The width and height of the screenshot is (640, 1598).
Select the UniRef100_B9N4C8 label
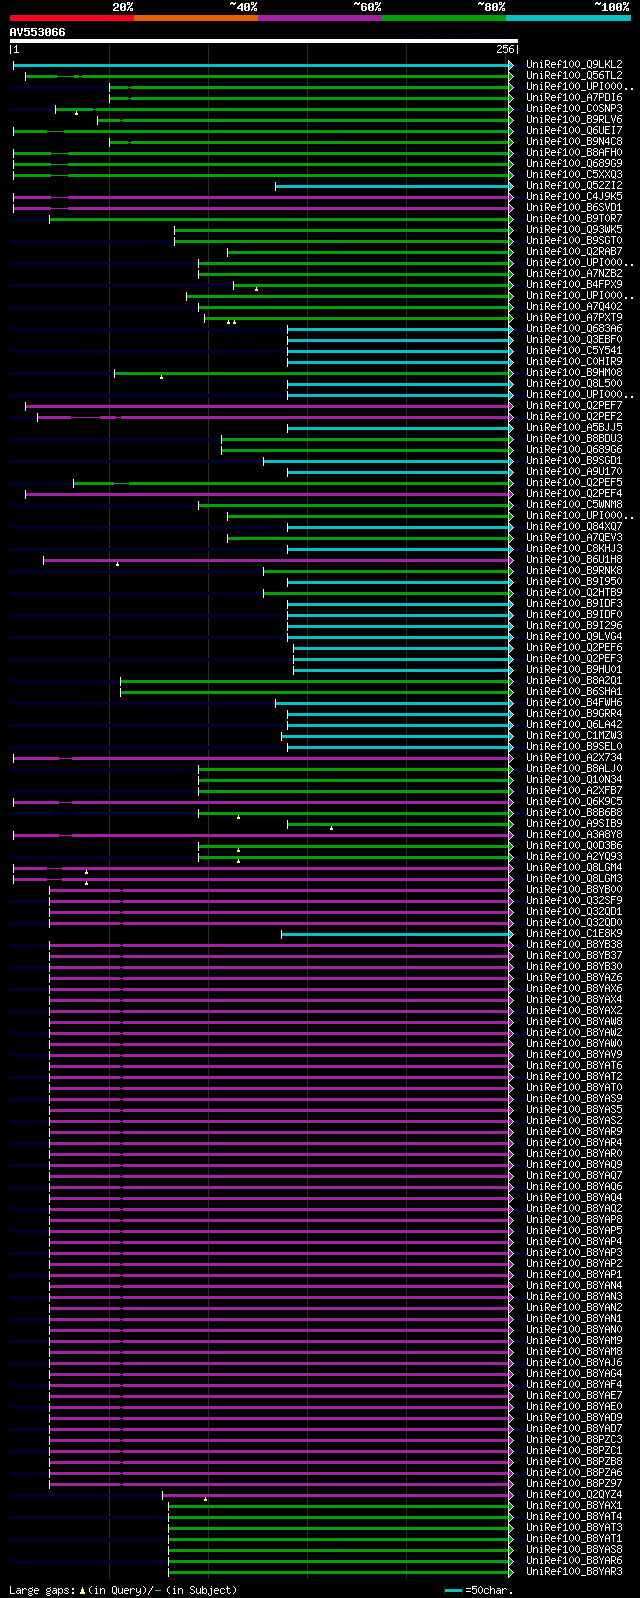pyautogui.click(x=574, y=141)
